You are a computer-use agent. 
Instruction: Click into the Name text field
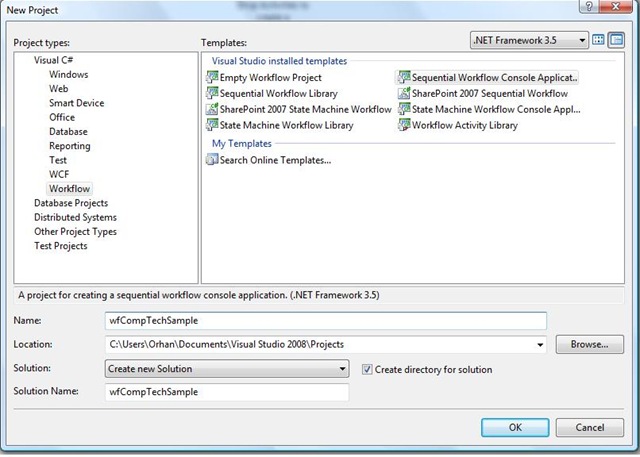click(x=326, y=321)
